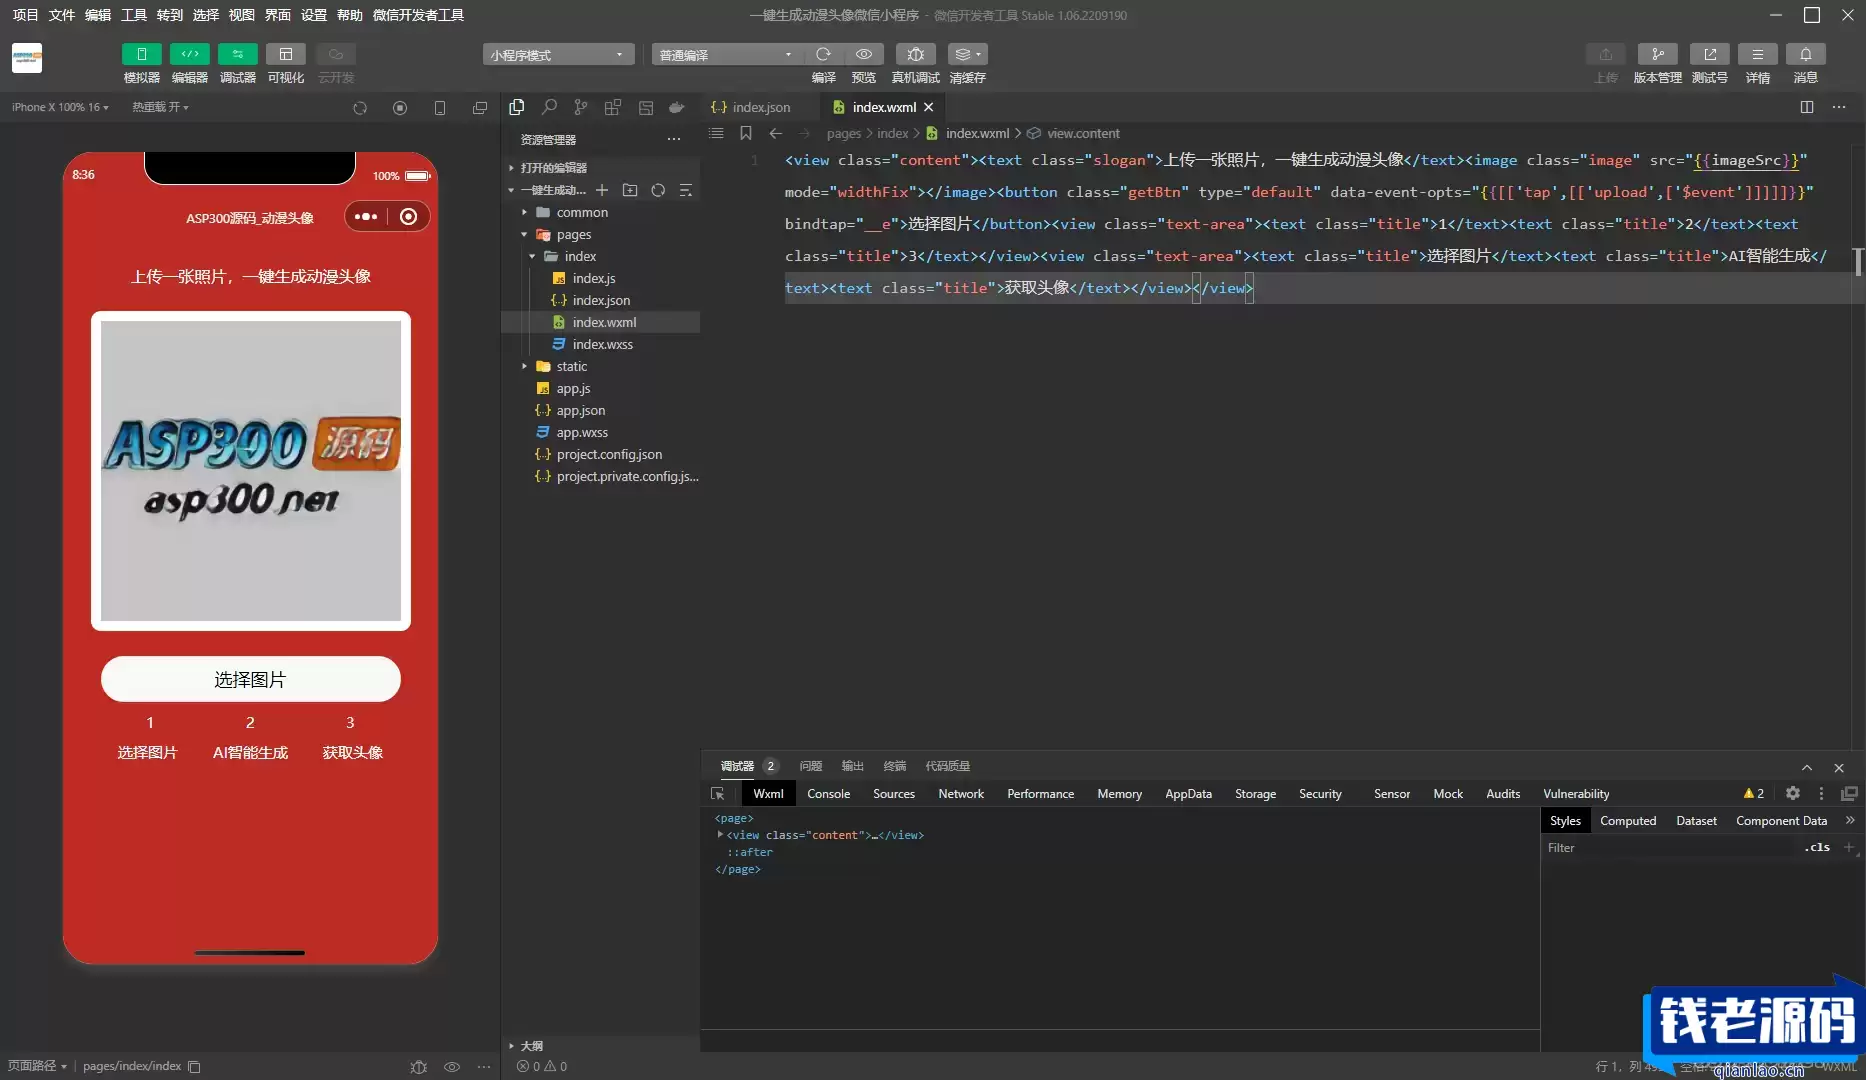This screenshot has width=1866, height=1080.
Task: Refresh the explorer file tree
Action: coord(658,190)
